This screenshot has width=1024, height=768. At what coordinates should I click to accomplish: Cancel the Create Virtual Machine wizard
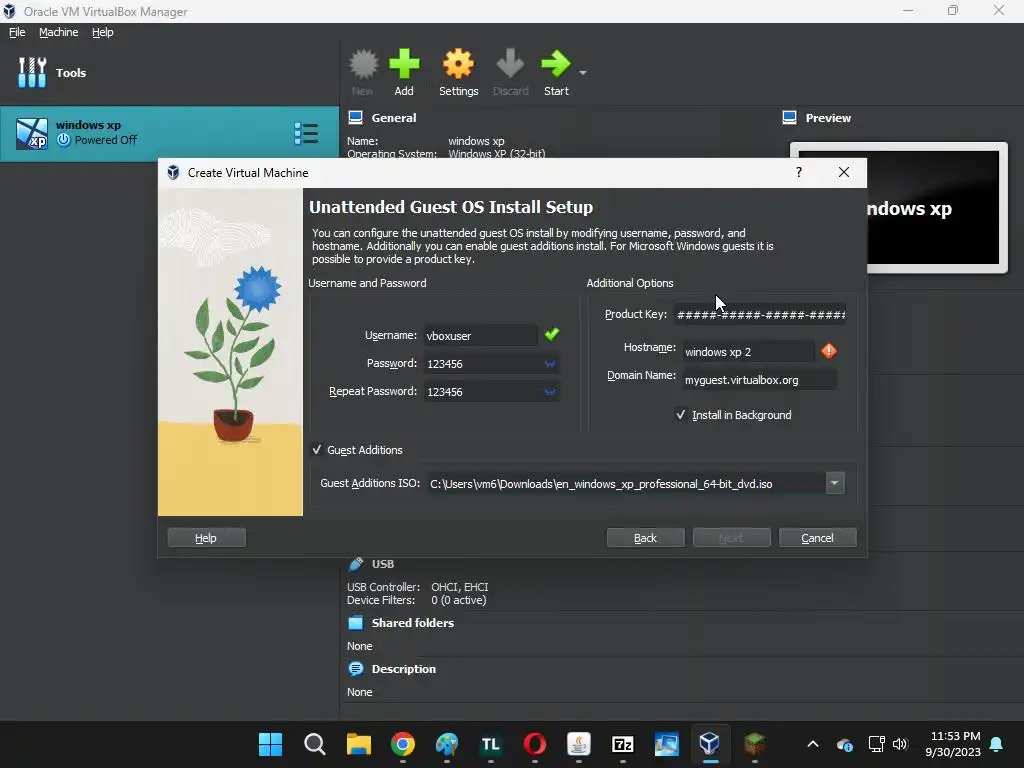tap(817, 537)
